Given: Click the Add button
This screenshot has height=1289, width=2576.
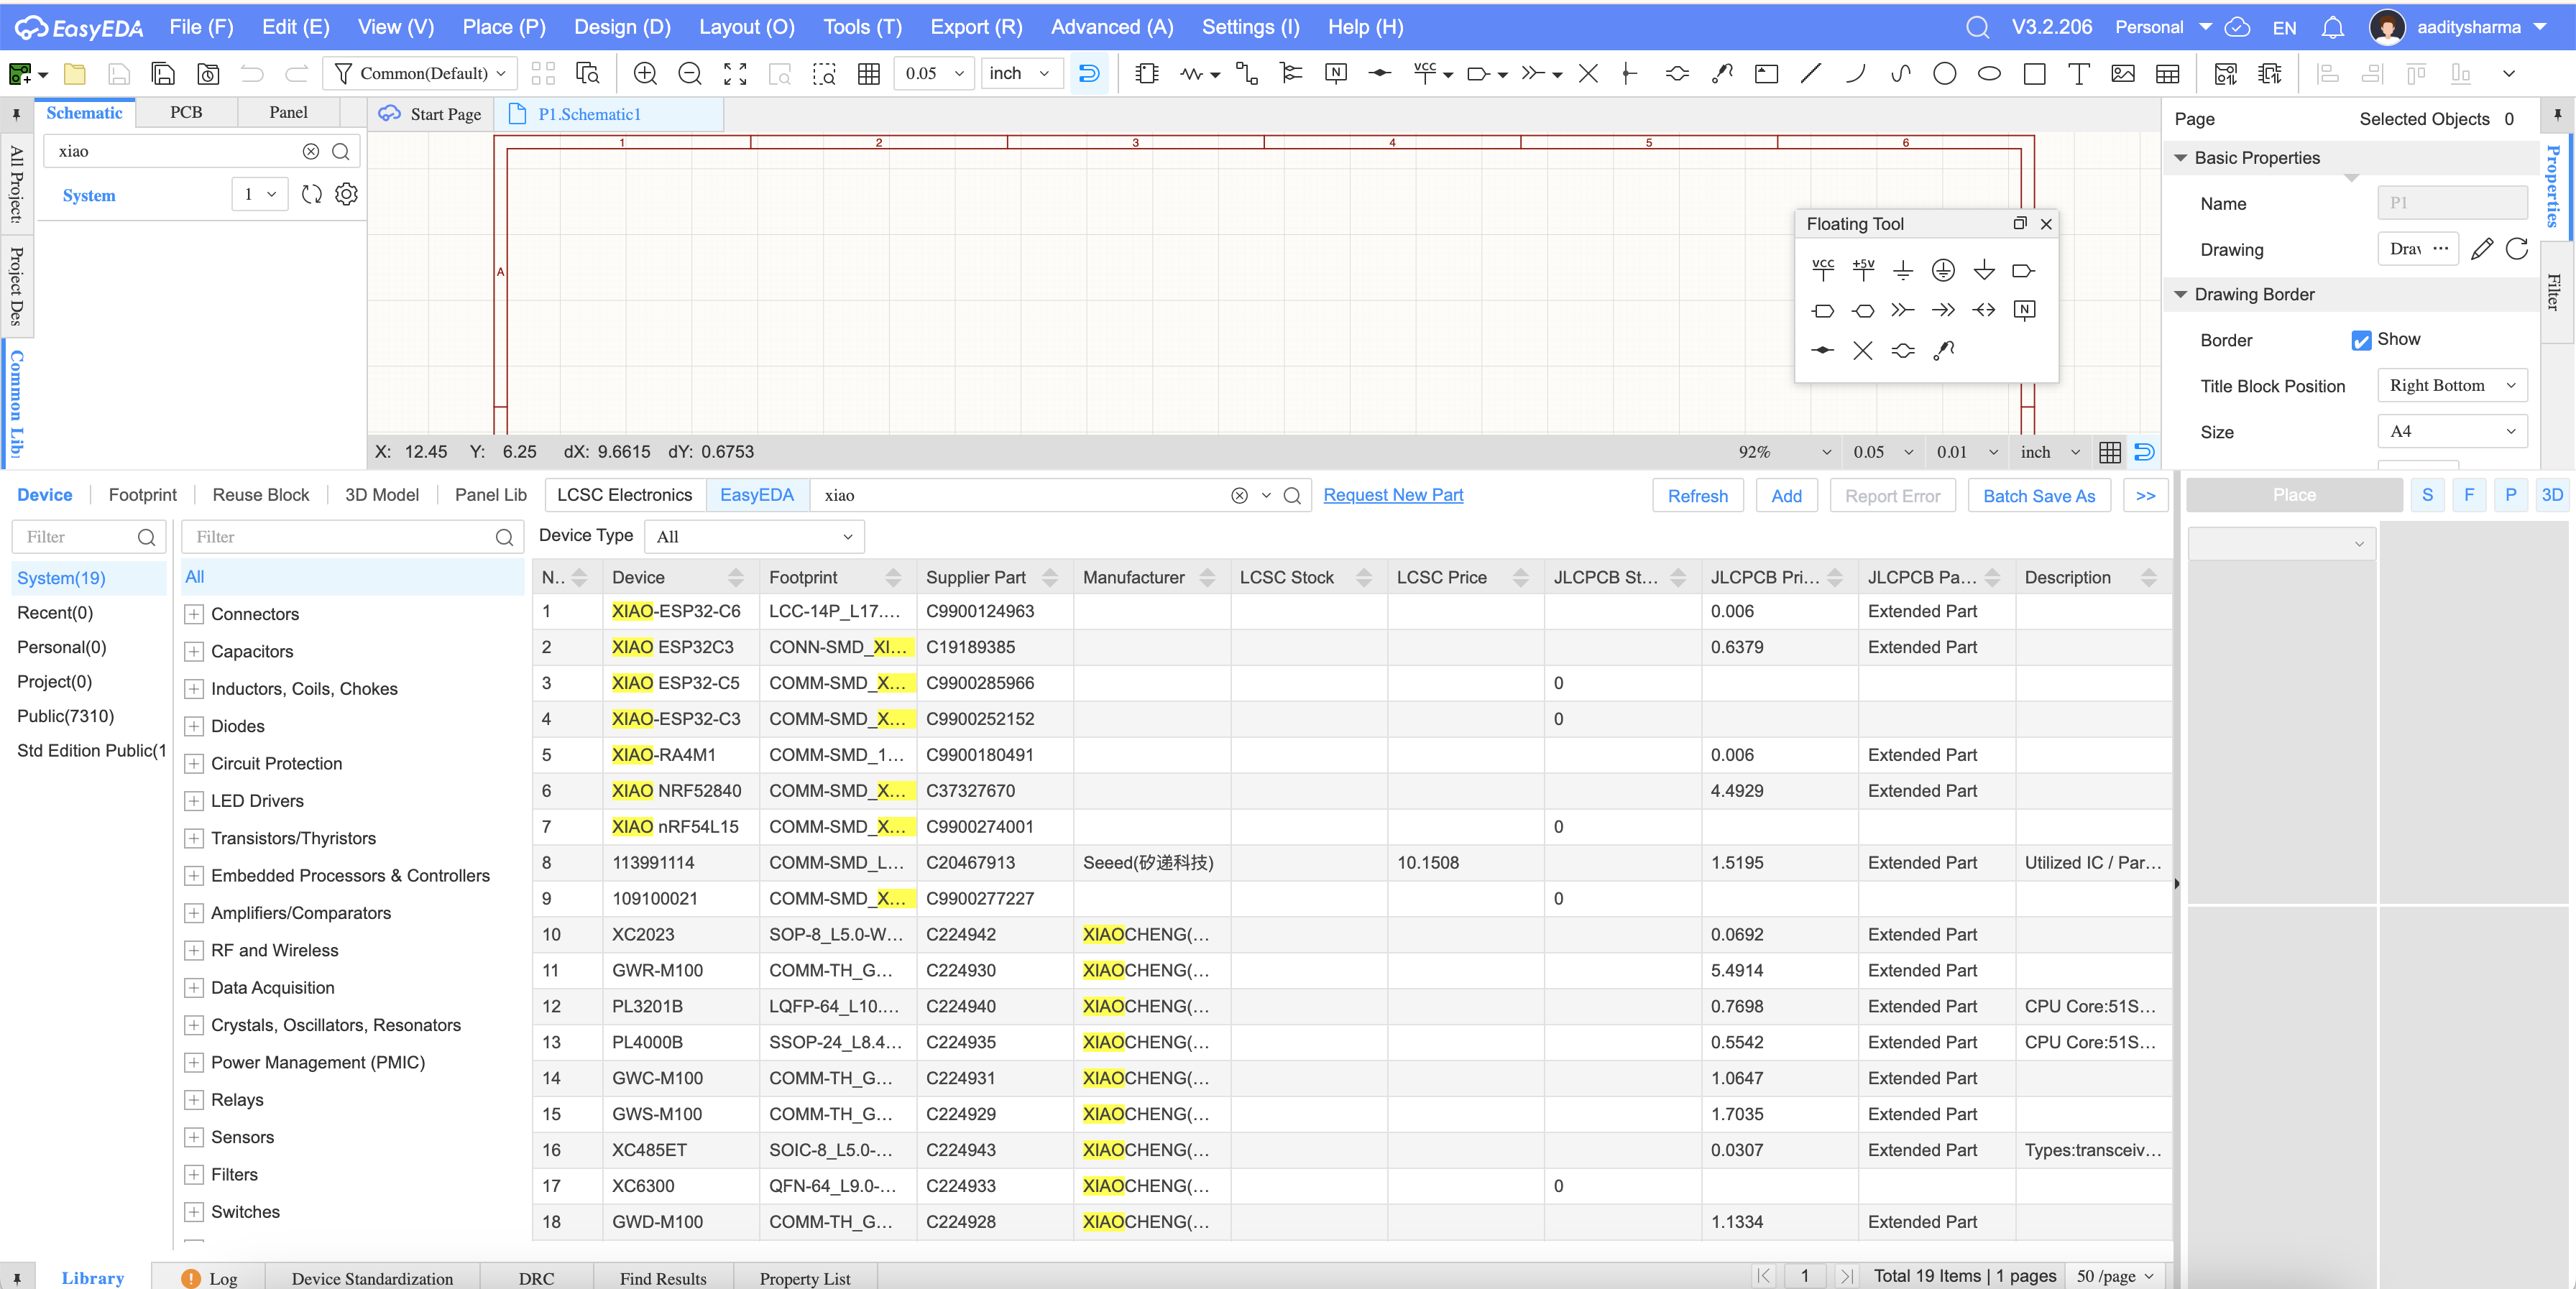Looking at the screenshot, I should (1786, 496).
